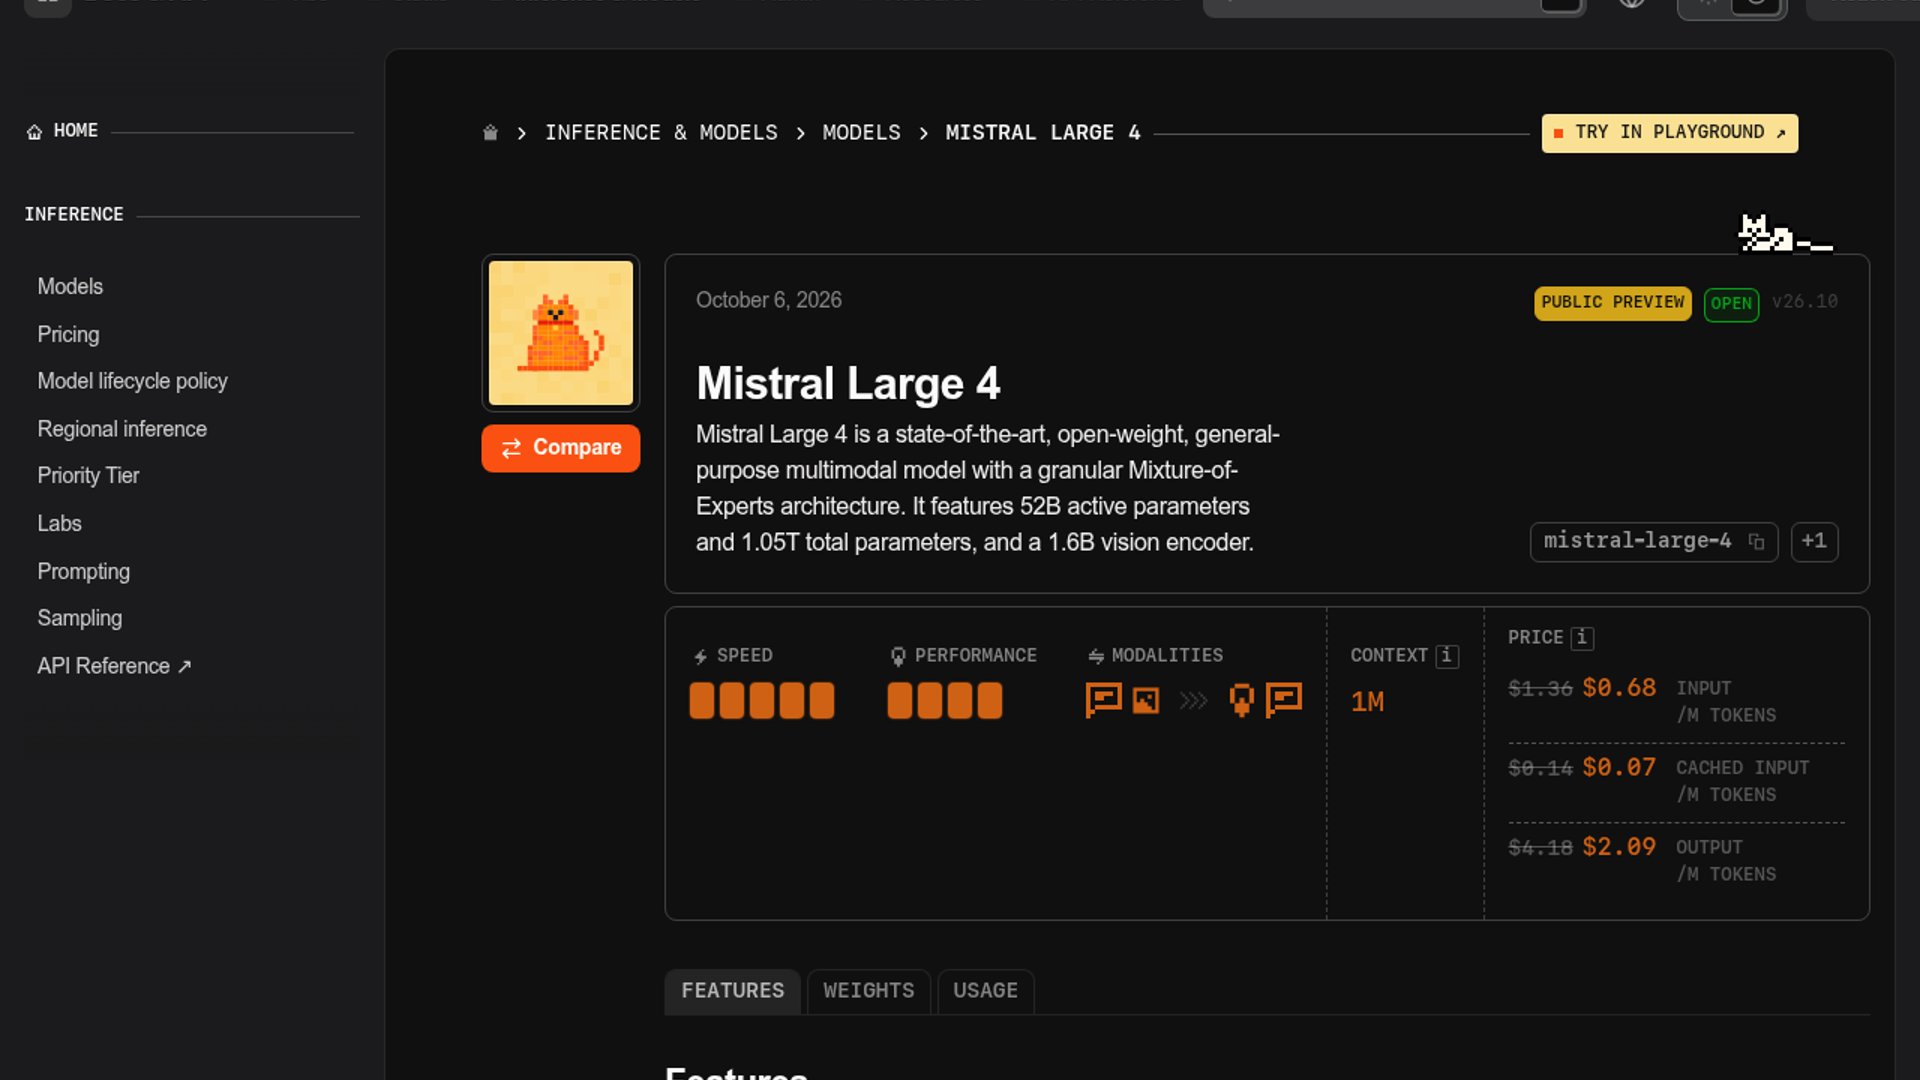This screenshot has height=1080, width=1920.
Task: Click the HOME link in sidebar
Action: tap(62, 131)
